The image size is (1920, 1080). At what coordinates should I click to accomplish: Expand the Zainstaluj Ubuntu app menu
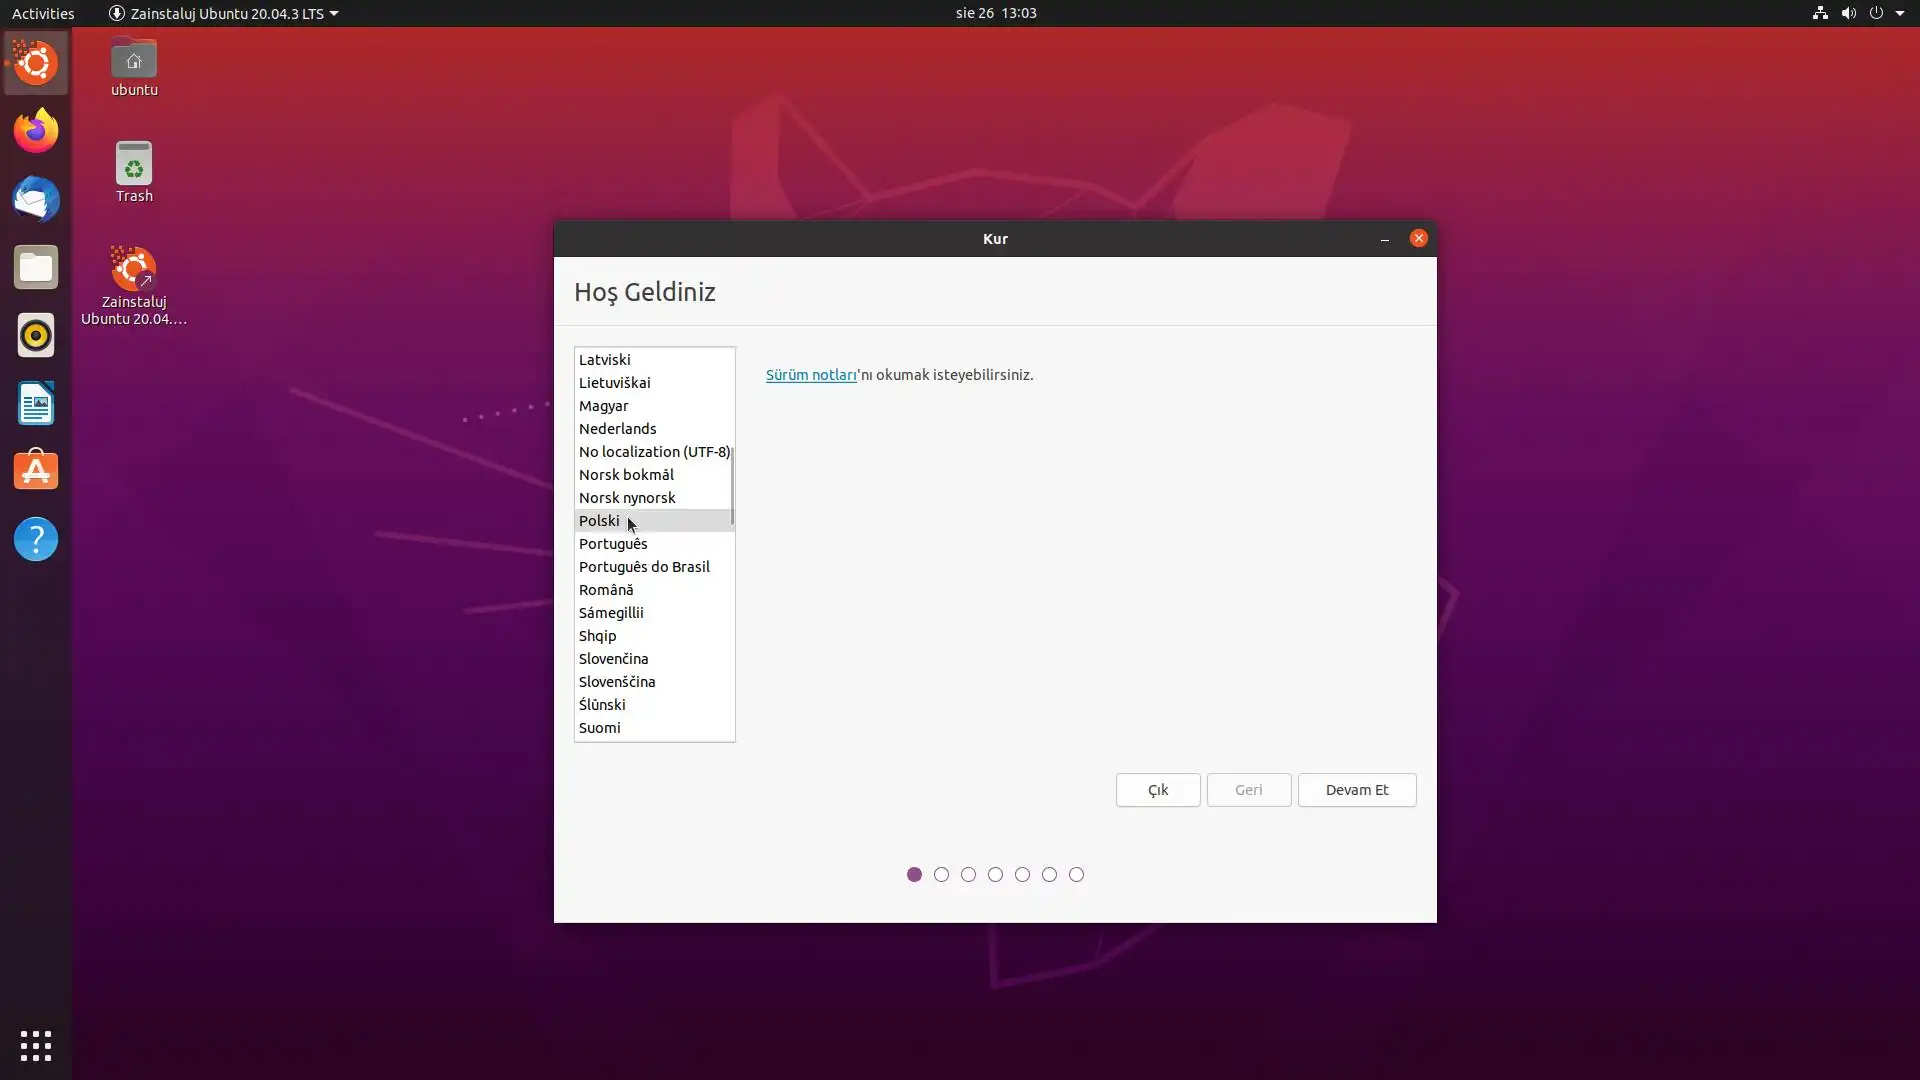point(223,13)
